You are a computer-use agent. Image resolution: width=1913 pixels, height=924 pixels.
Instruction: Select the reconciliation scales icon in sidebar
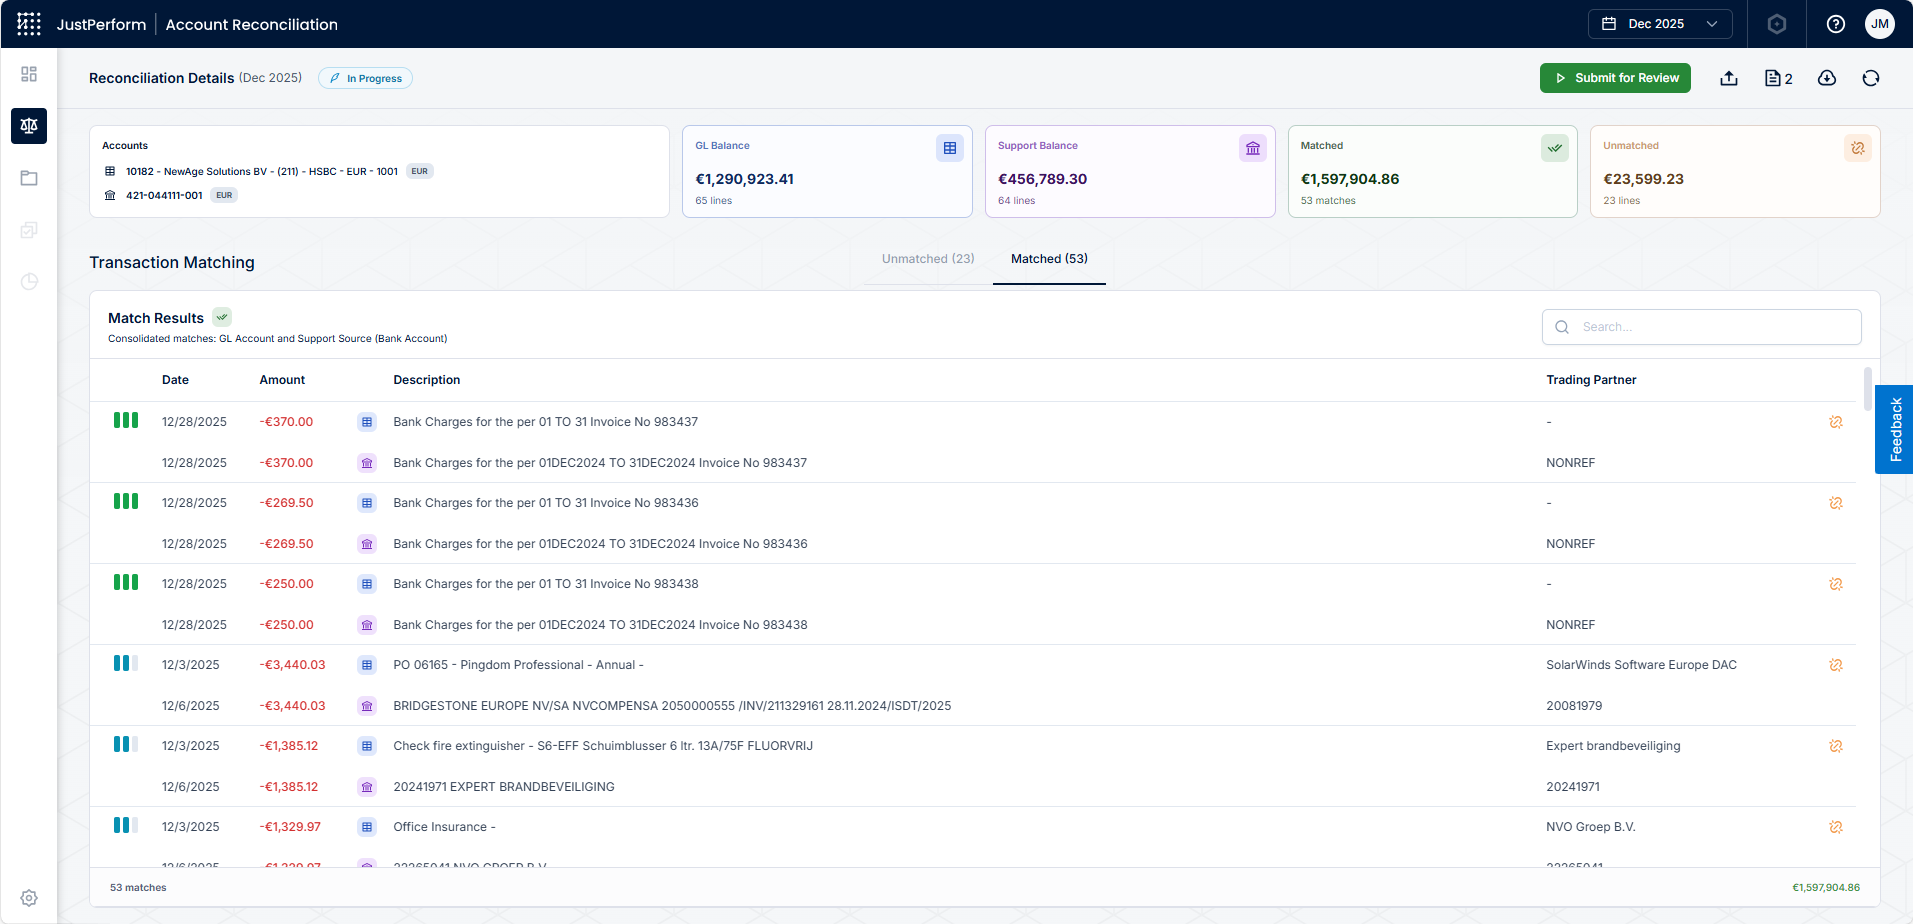point(29,126)
